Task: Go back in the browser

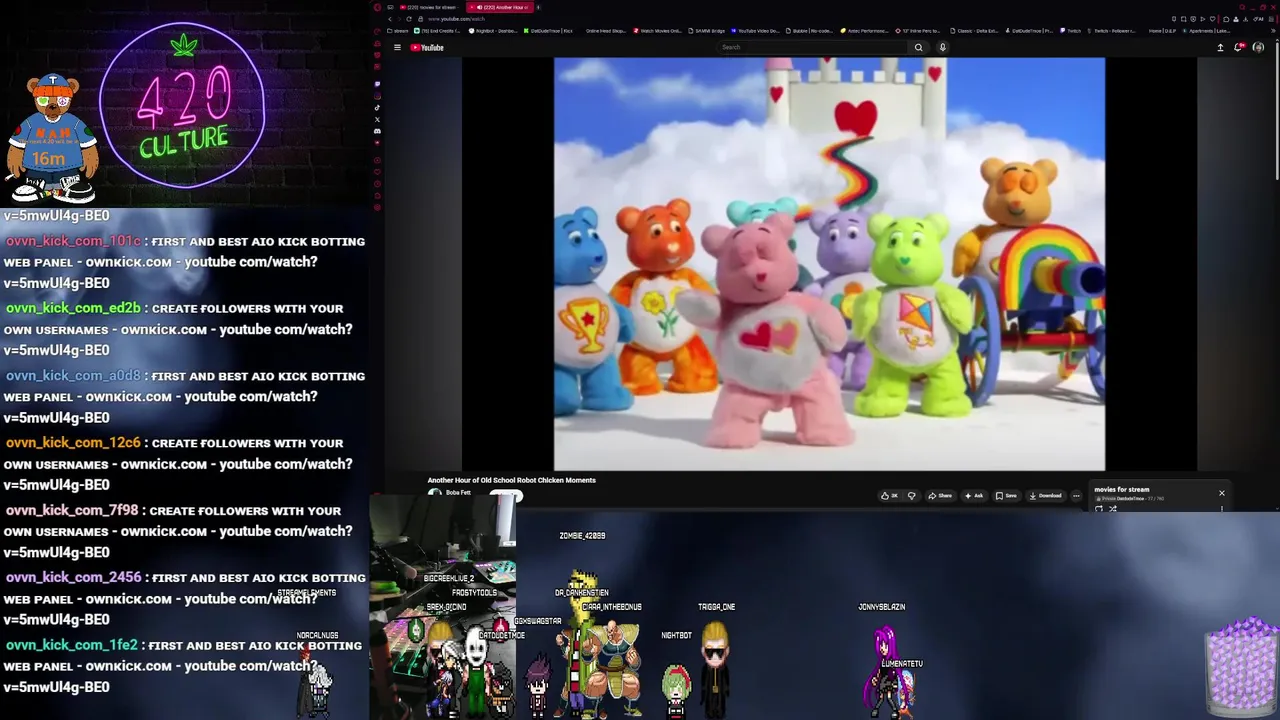Action: 390,19
